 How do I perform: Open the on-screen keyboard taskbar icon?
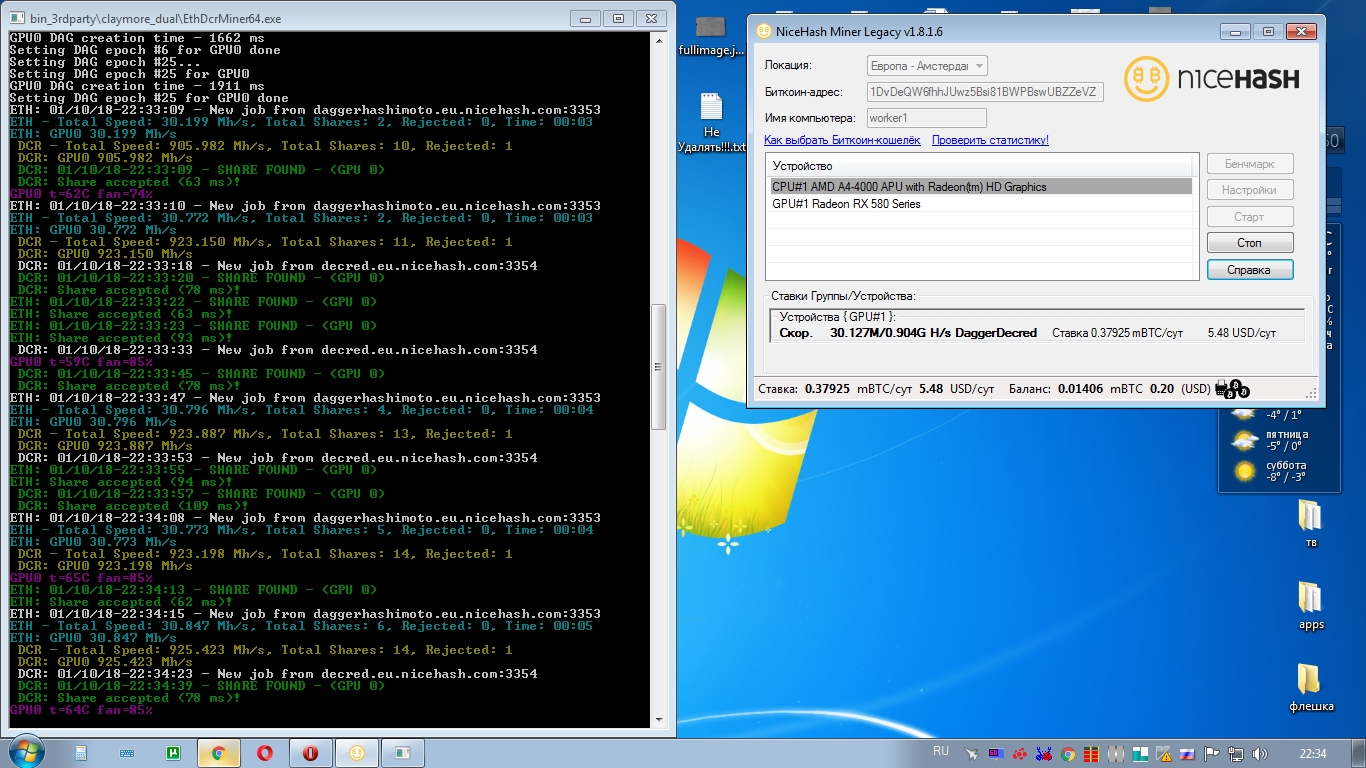pyautogui.click(x=127, y=753)
